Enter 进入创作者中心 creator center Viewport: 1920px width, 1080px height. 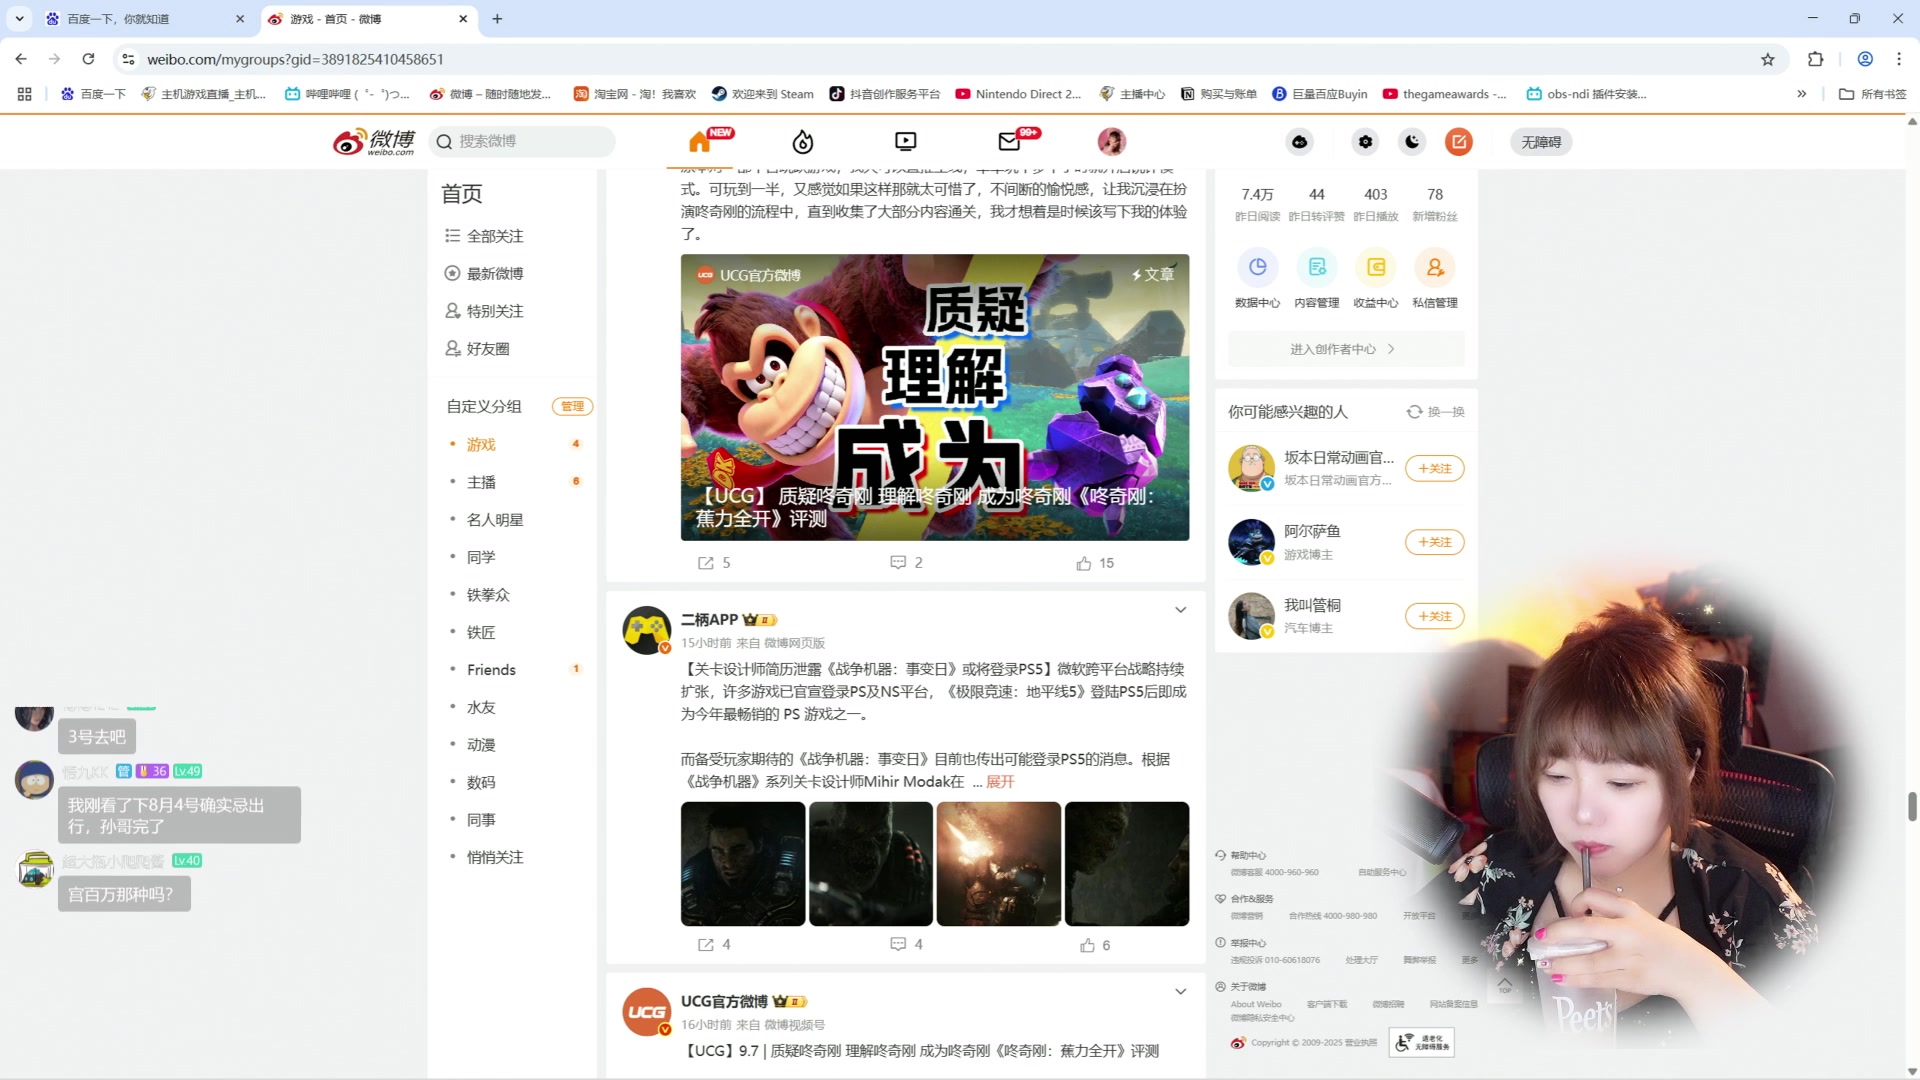click(x=1346, y=349)
